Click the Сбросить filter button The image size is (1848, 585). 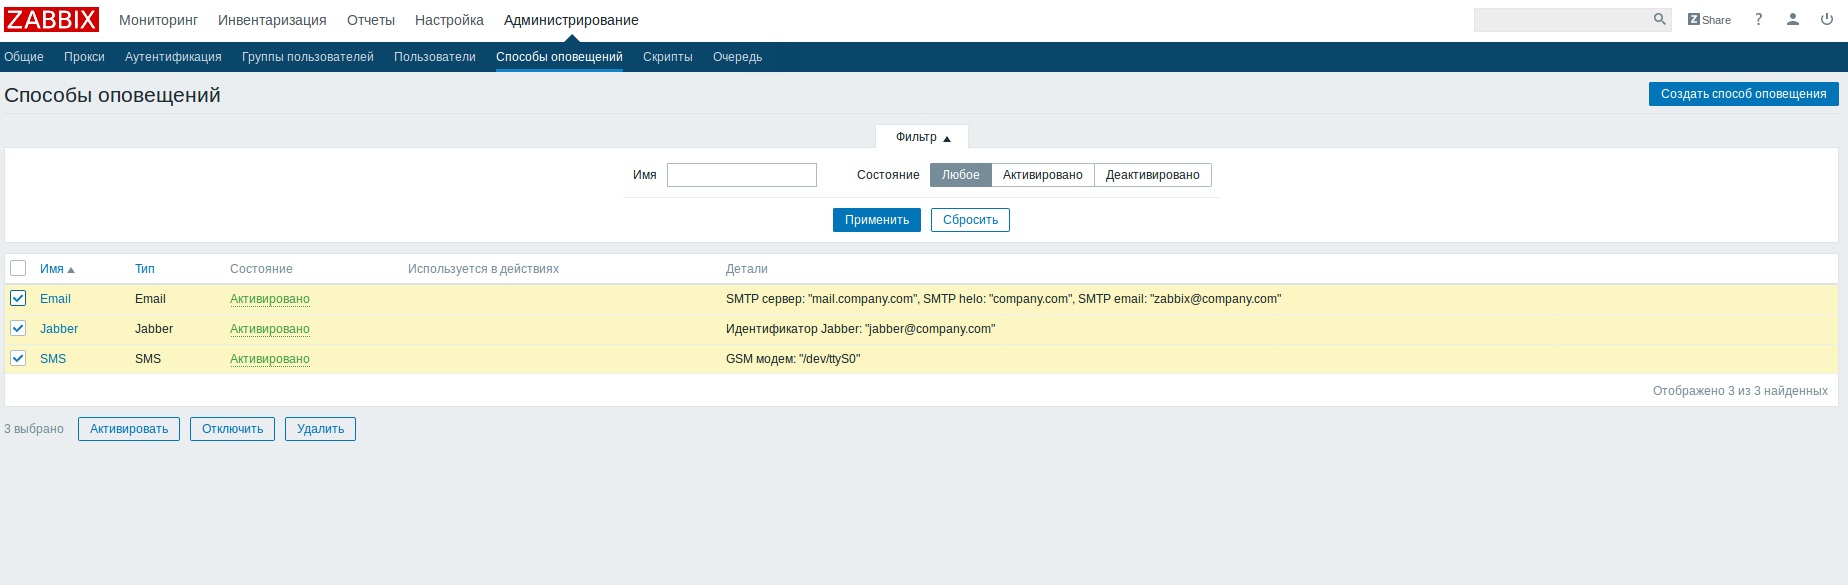tap(970, 220)
